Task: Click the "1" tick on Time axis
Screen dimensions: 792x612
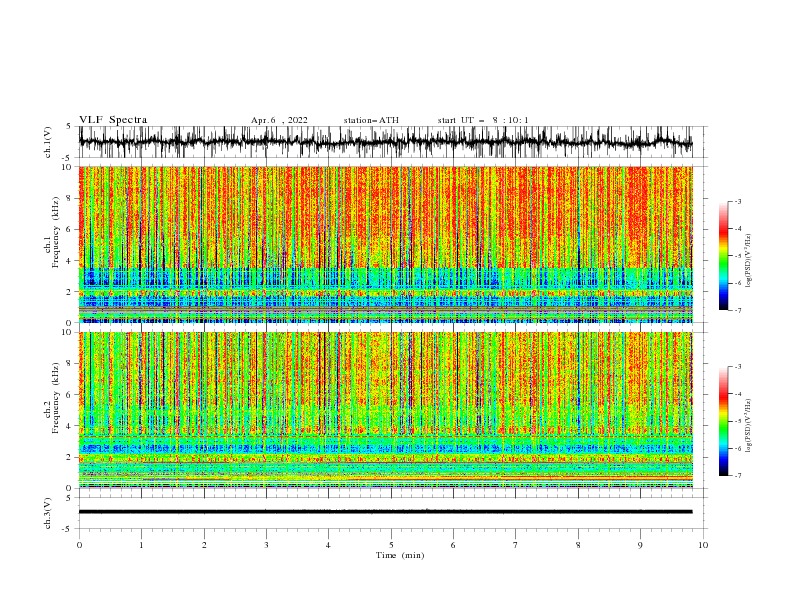Action: (x=141, y=545)
